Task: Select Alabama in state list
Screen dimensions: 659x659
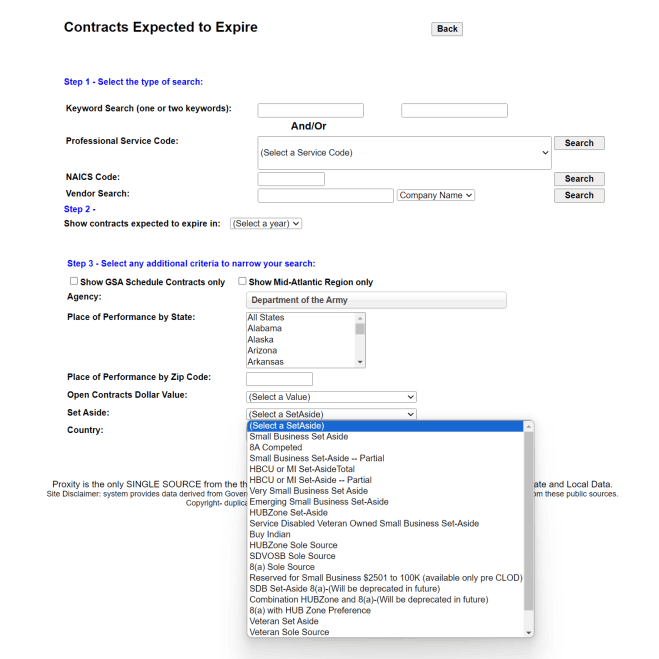Action: [301, 328]
